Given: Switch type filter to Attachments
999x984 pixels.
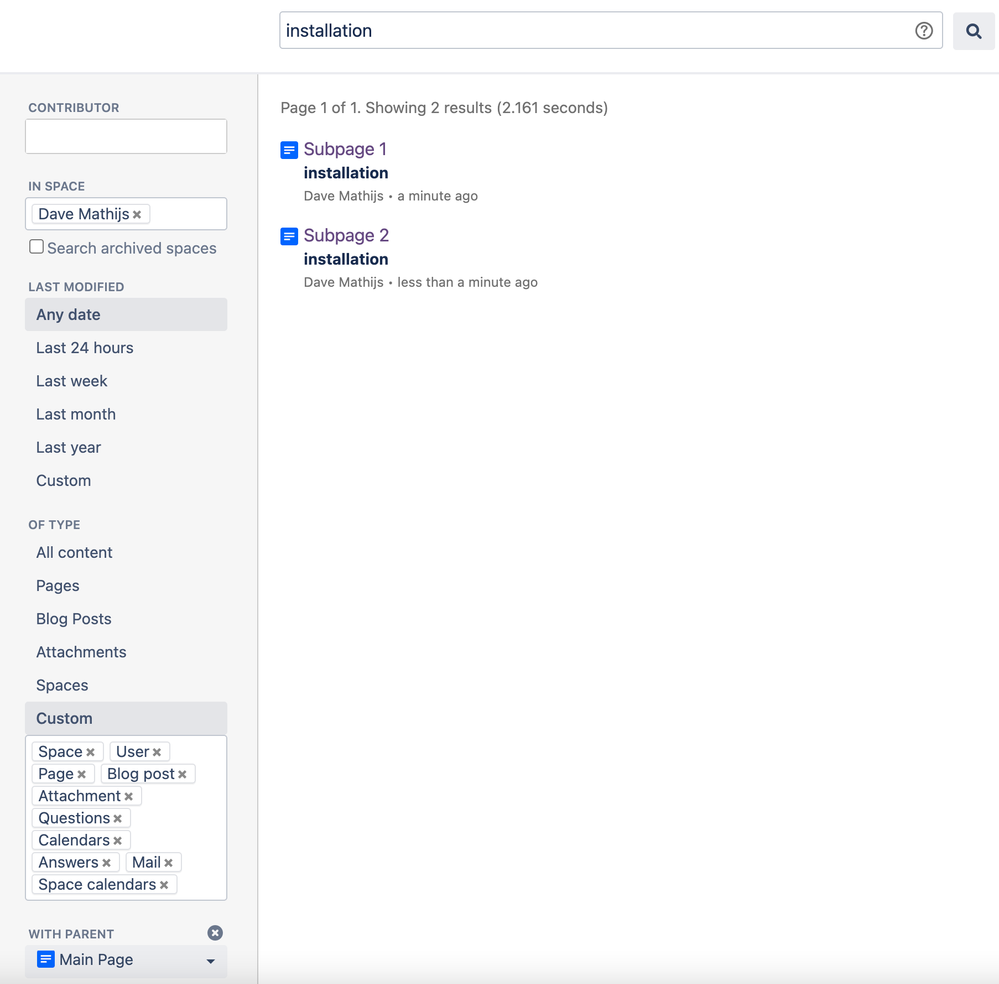Looking at the screenshot, I should 81,651.
